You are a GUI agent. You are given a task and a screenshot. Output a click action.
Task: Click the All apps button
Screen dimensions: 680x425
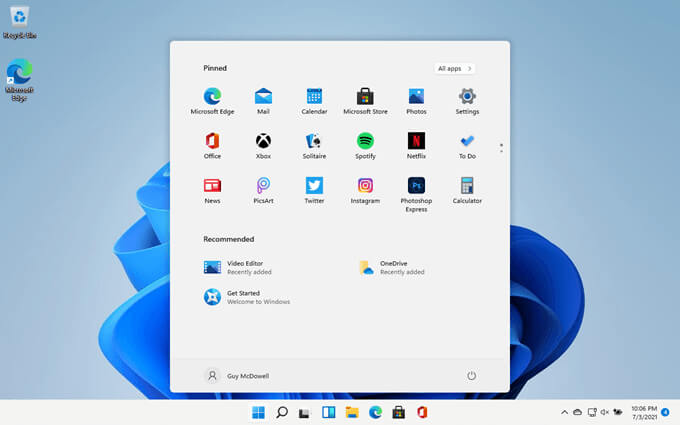pyautogui.click(x=455, y=68)
